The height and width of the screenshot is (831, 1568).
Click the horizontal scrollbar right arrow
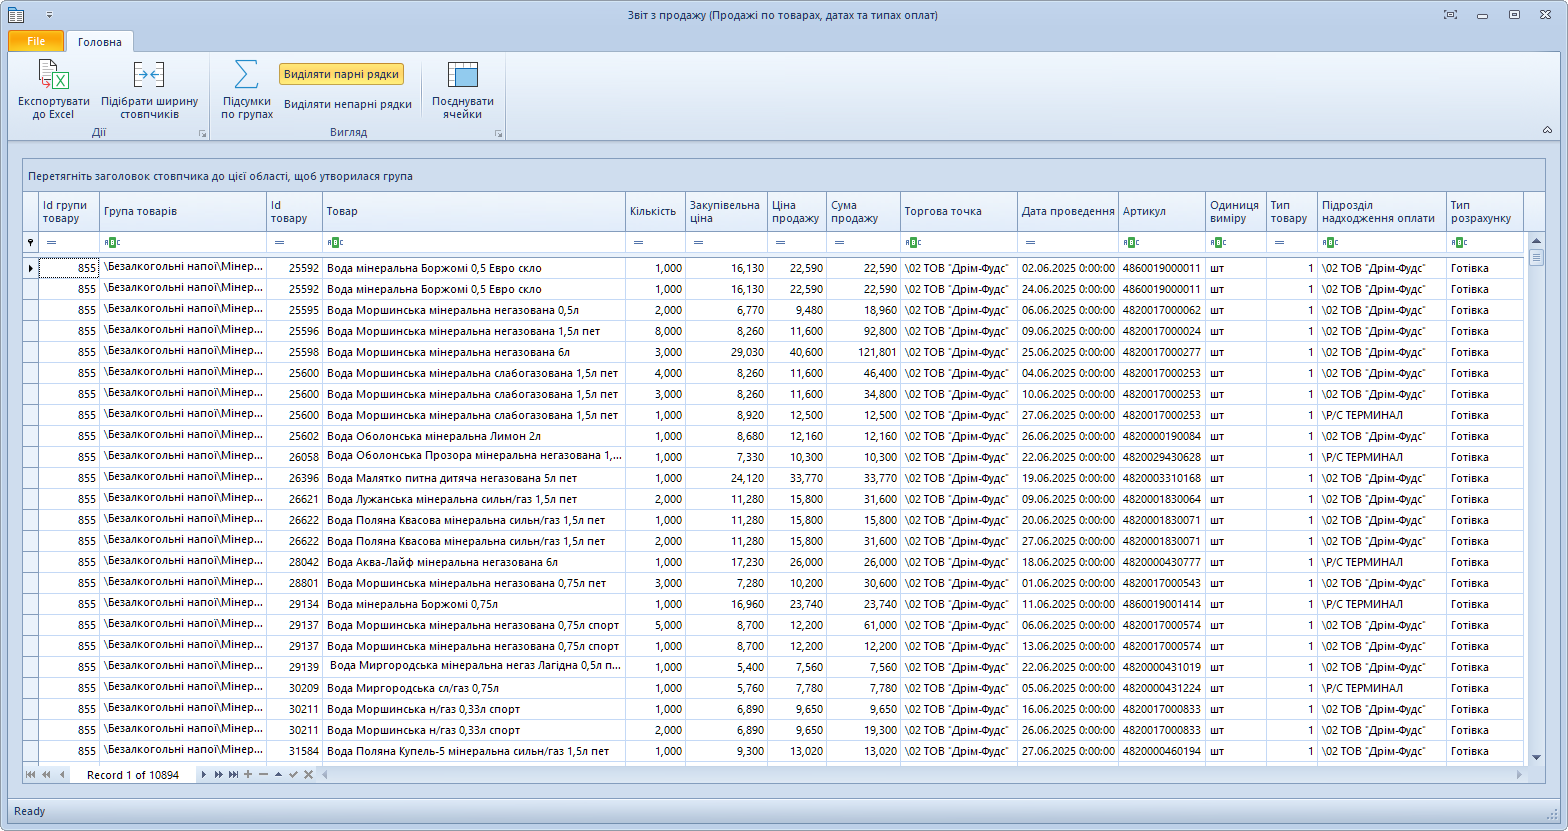[x=1520, y=775]
